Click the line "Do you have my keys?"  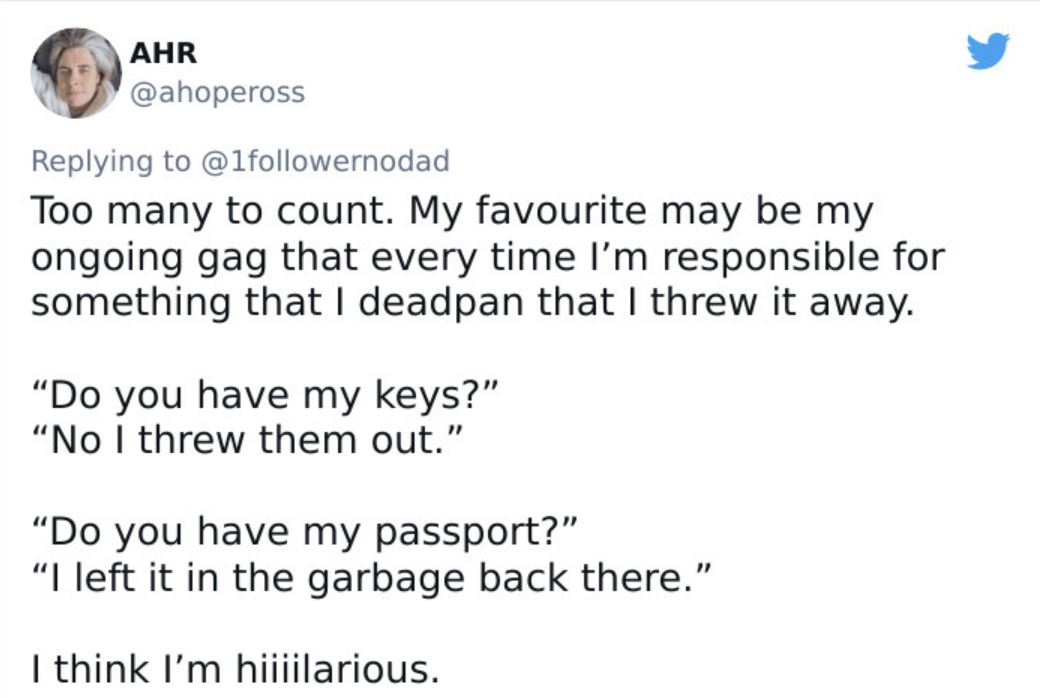tap(264, 395)
